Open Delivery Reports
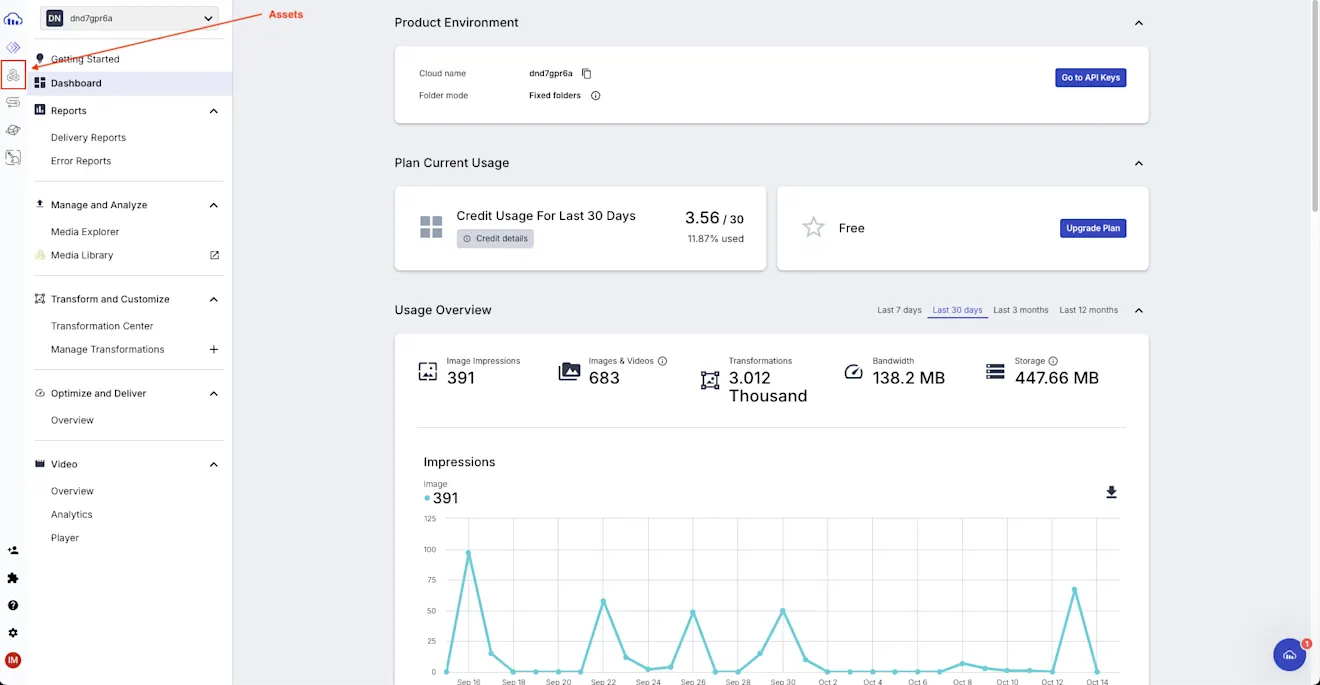The image size is (1320, 685). (88, 138)
